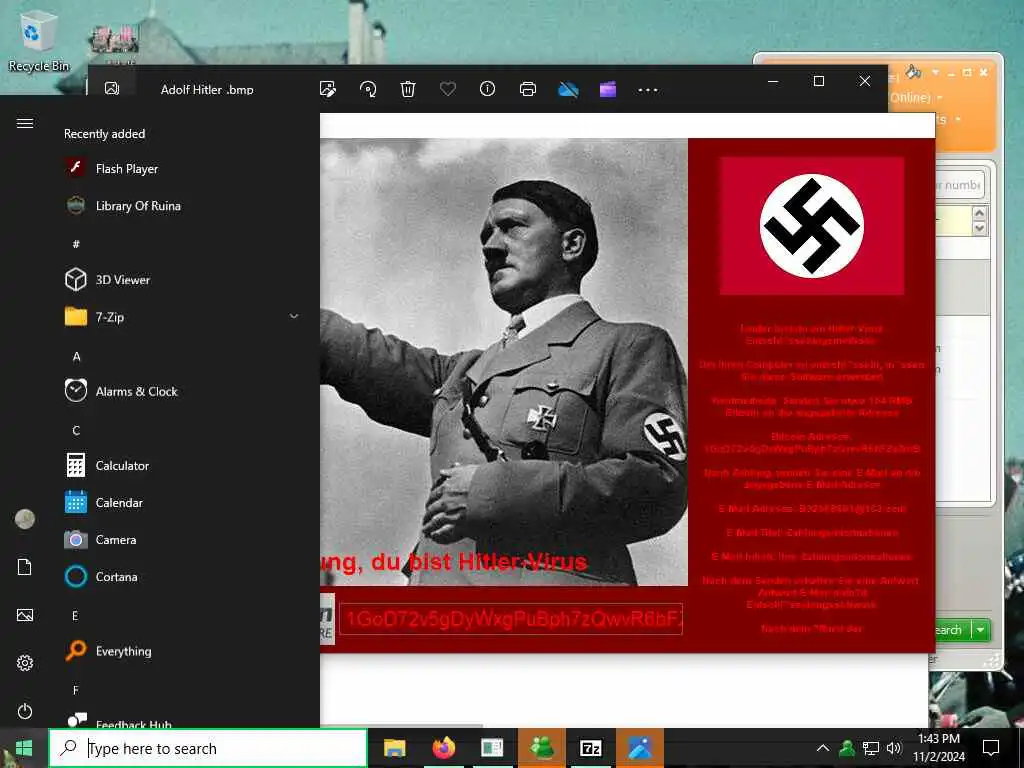Open the notification center icon
1024x768 pixels.
(991, 748)
